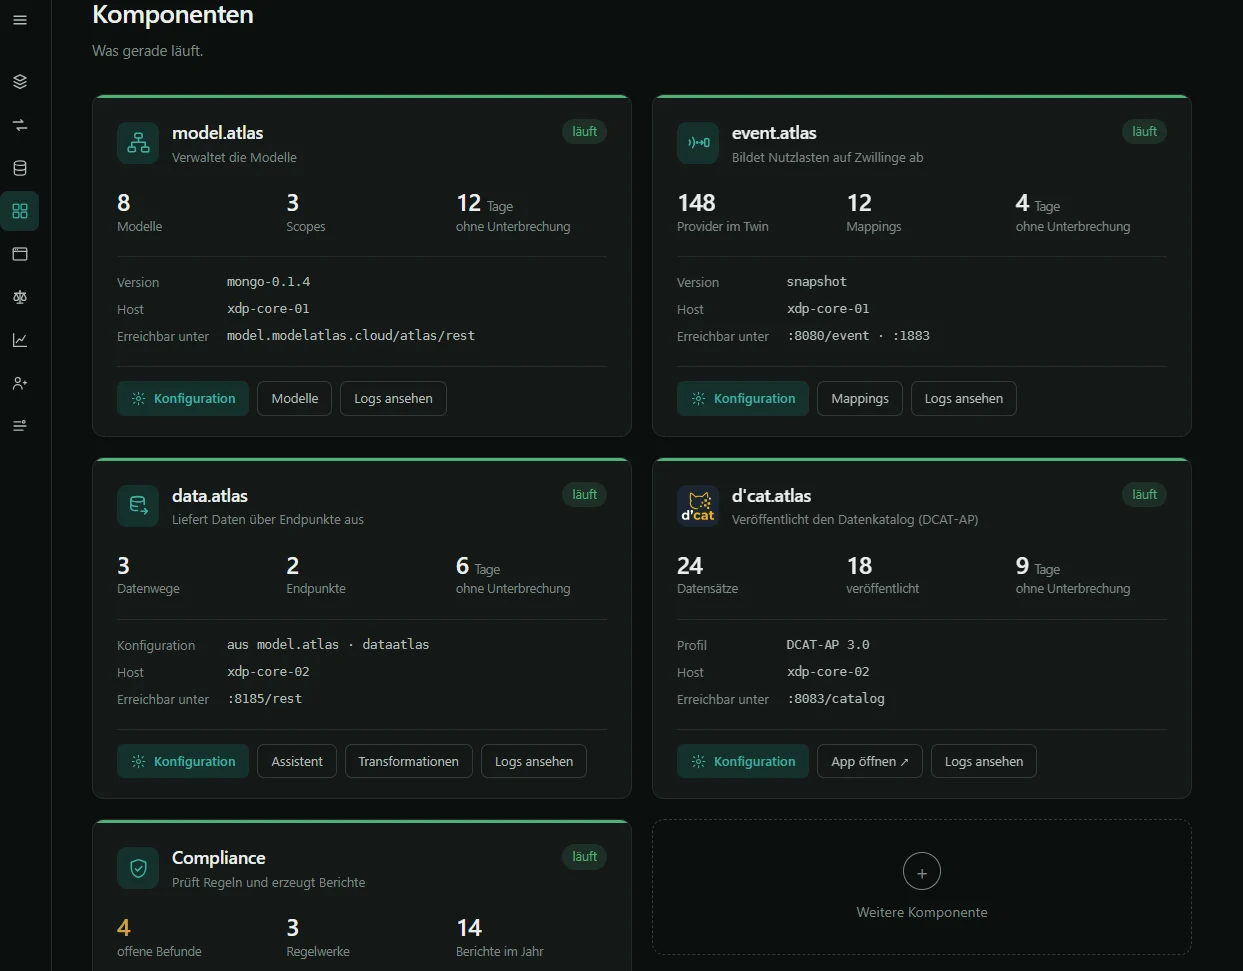Viewport: 1243px width, 971px height.
Task: Click 'aus model.atlas · dataatlas' configuration value
Action: (x=328, y=645)
